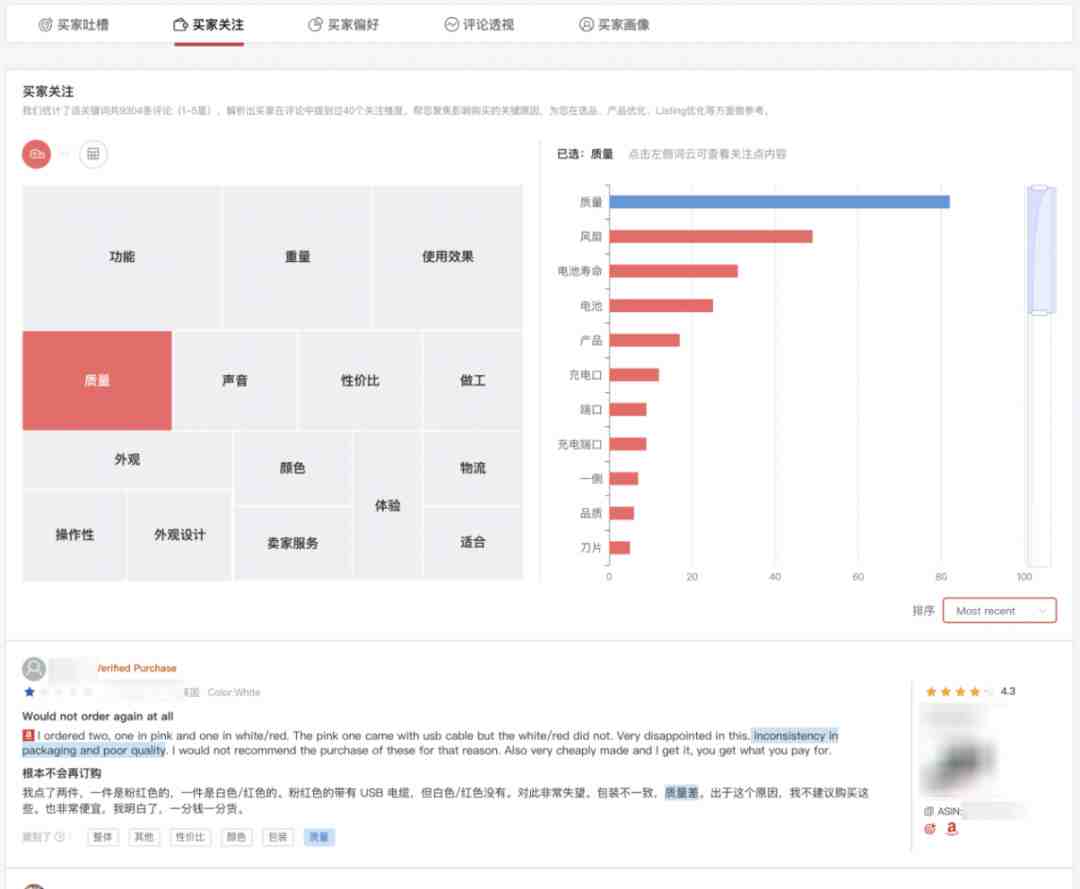Screen dimensions: 1080x889
Task: Click the 整体 tag
Action: pyautogui.click(x=103, y=837)
